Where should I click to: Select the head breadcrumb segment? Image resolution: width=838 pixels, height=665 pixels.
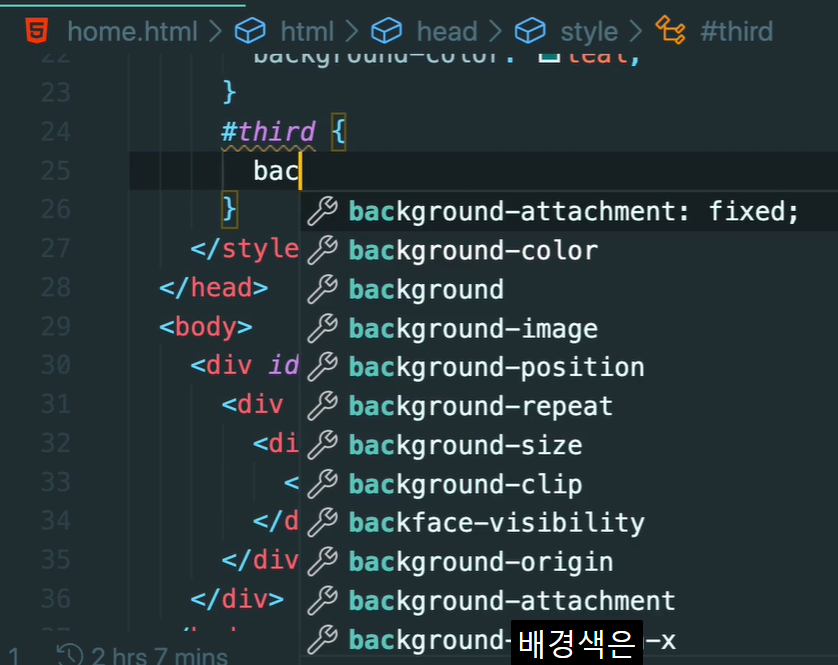447,32
